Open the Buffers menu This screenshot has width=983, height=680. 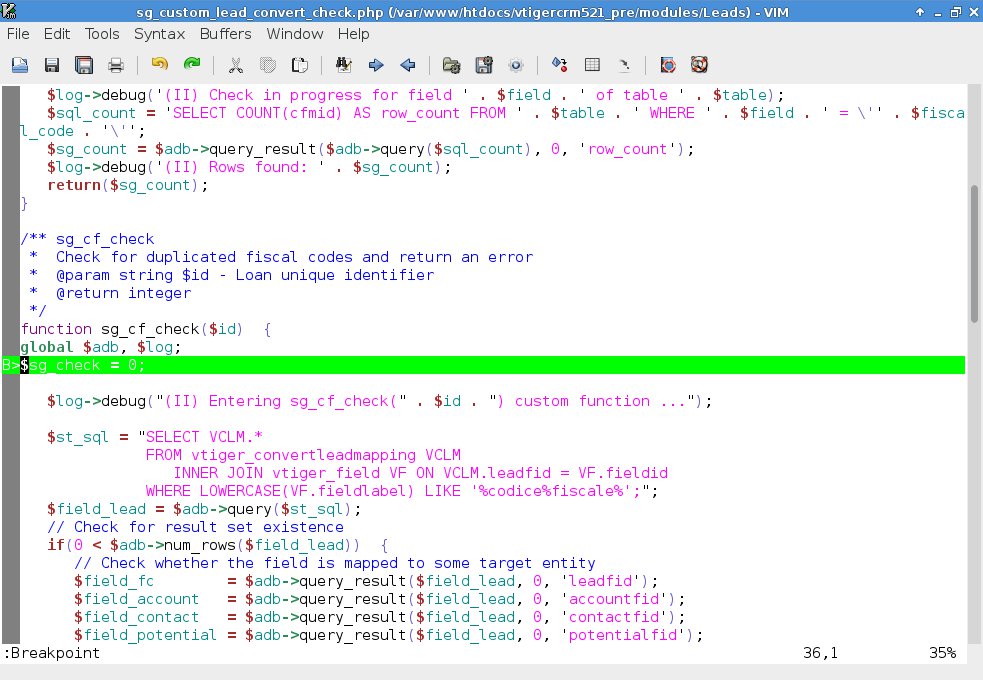[x=225, y=33]
